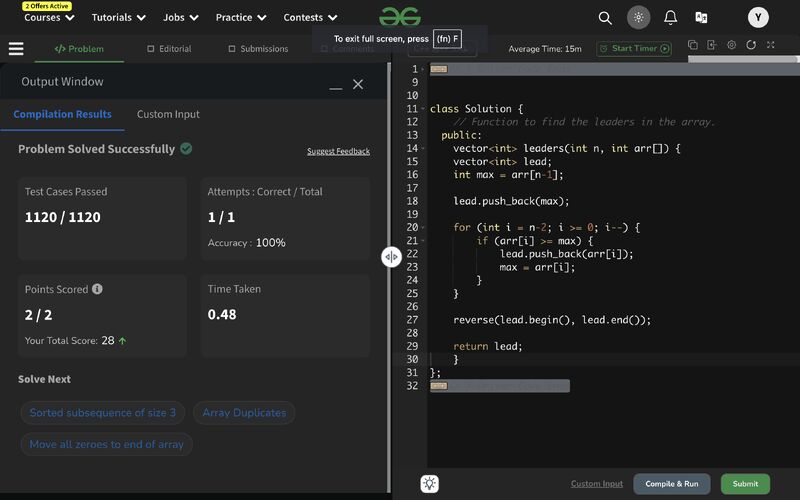The height and width of the screenshot is (500, 800).
Task: Click 'Average Time: 15m' label
Action: click(x=545, y=49)
